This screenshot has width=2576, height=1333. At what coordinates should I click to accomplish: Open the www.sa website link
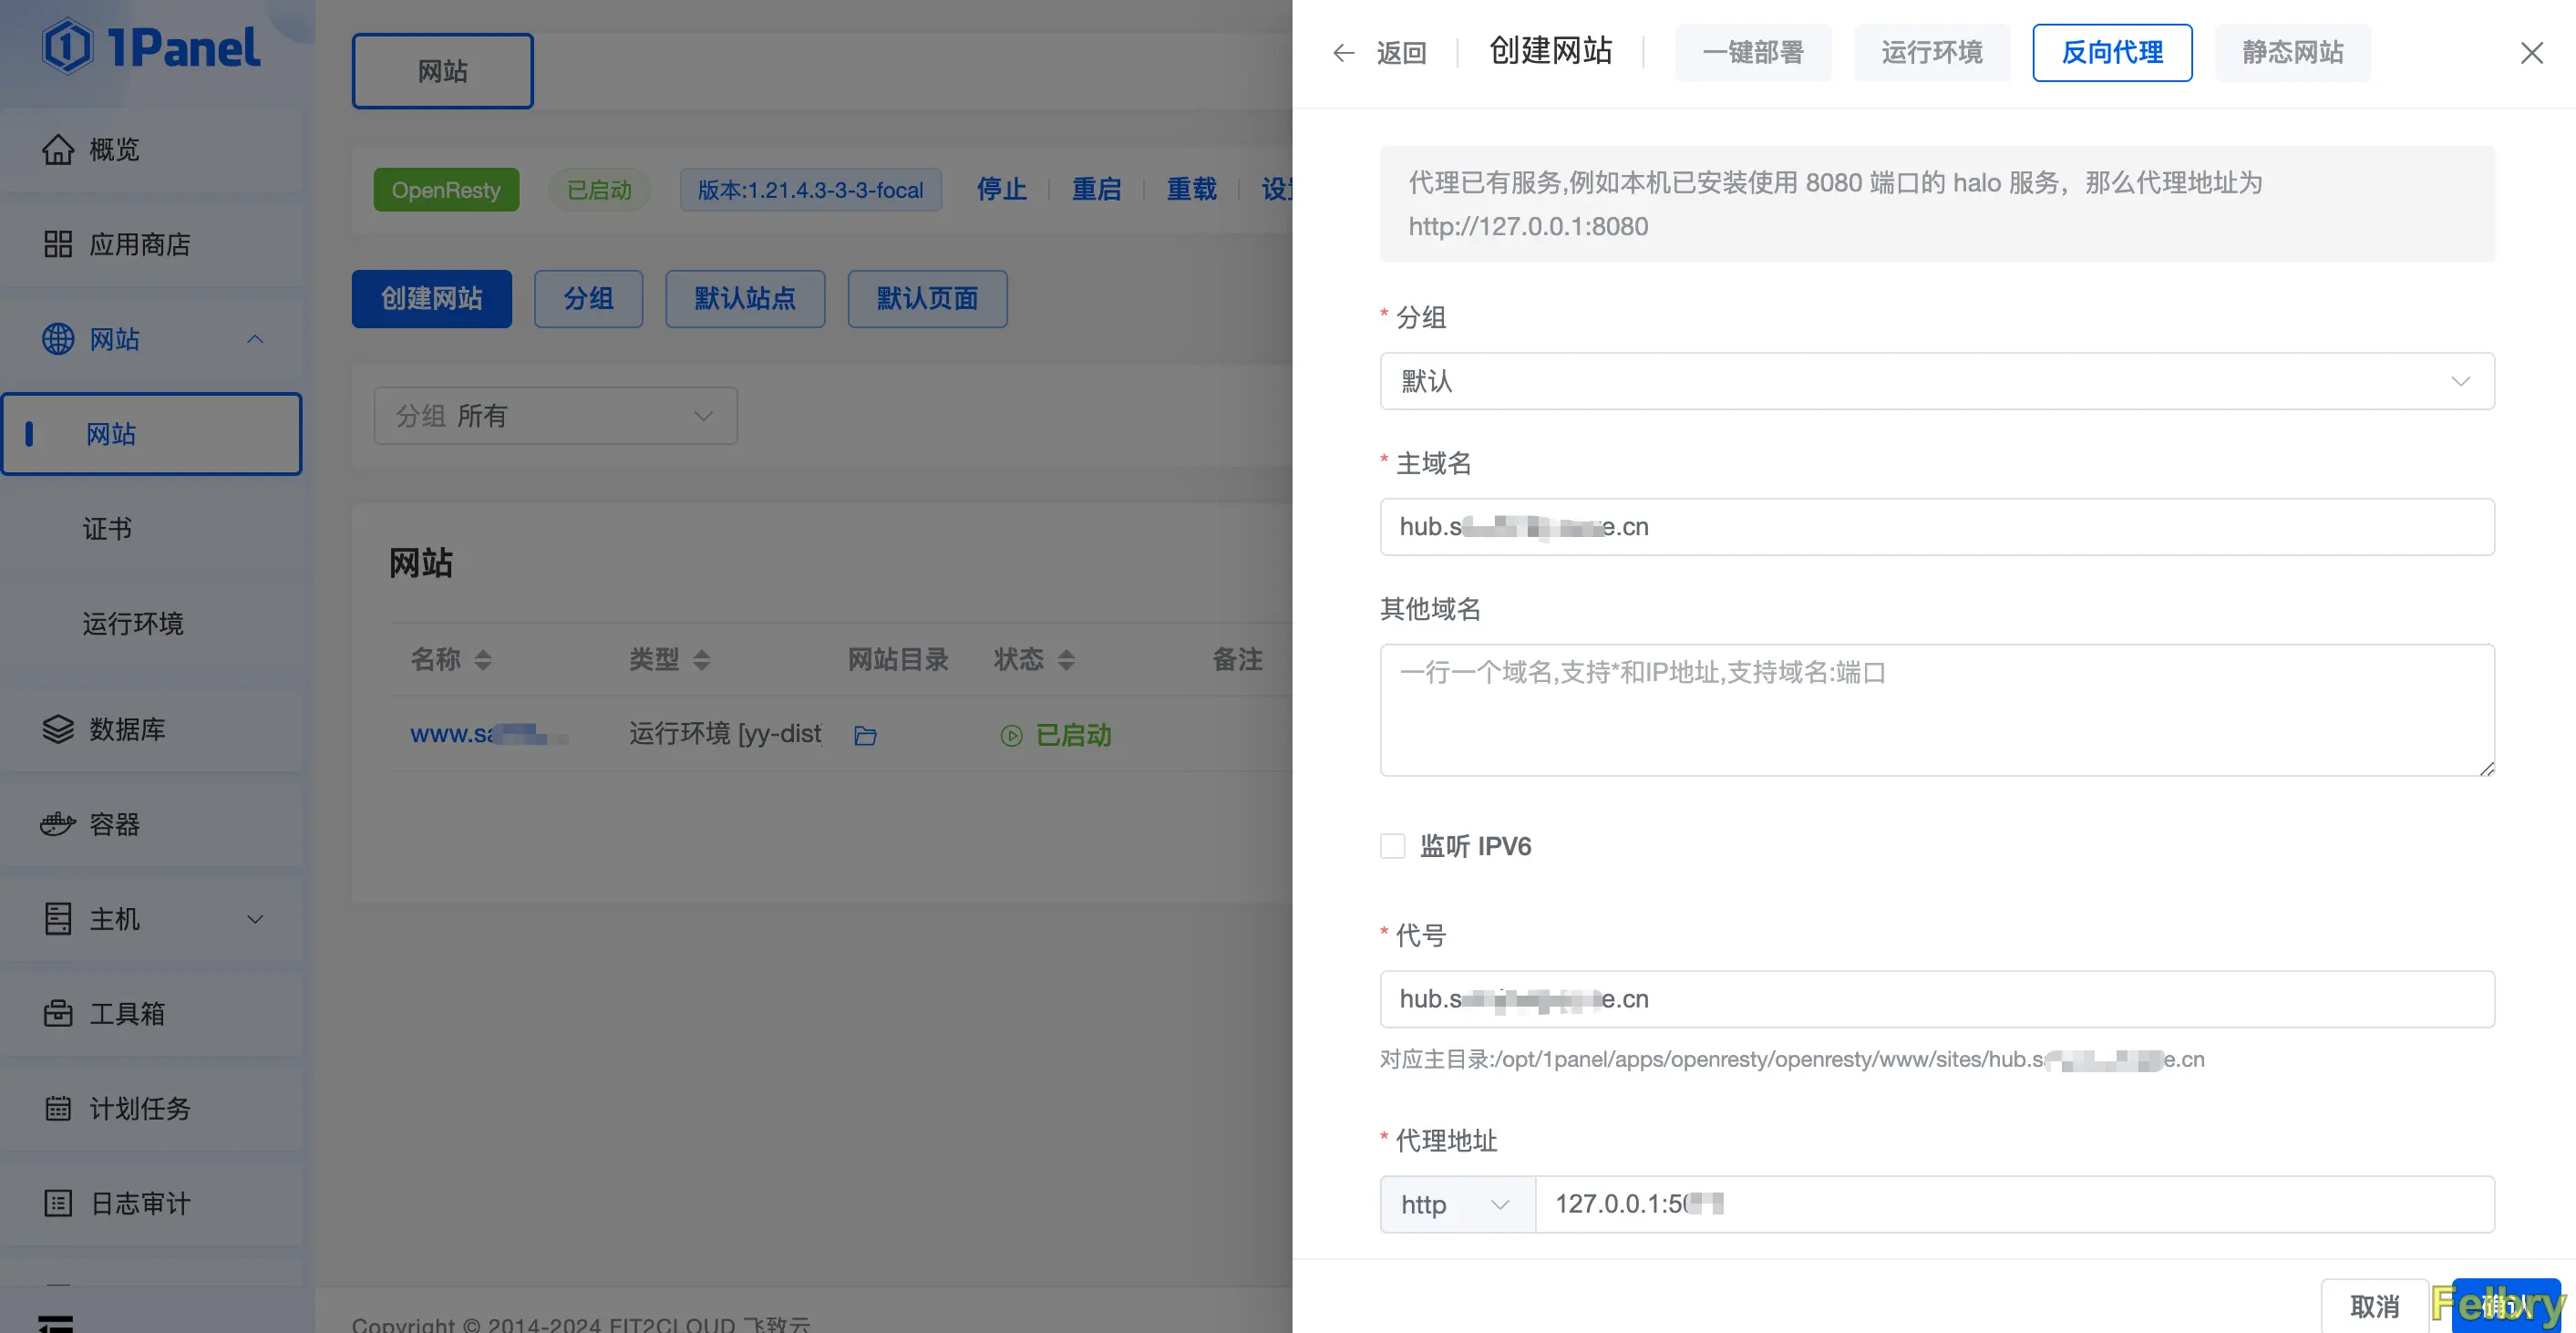coord(488,735)
